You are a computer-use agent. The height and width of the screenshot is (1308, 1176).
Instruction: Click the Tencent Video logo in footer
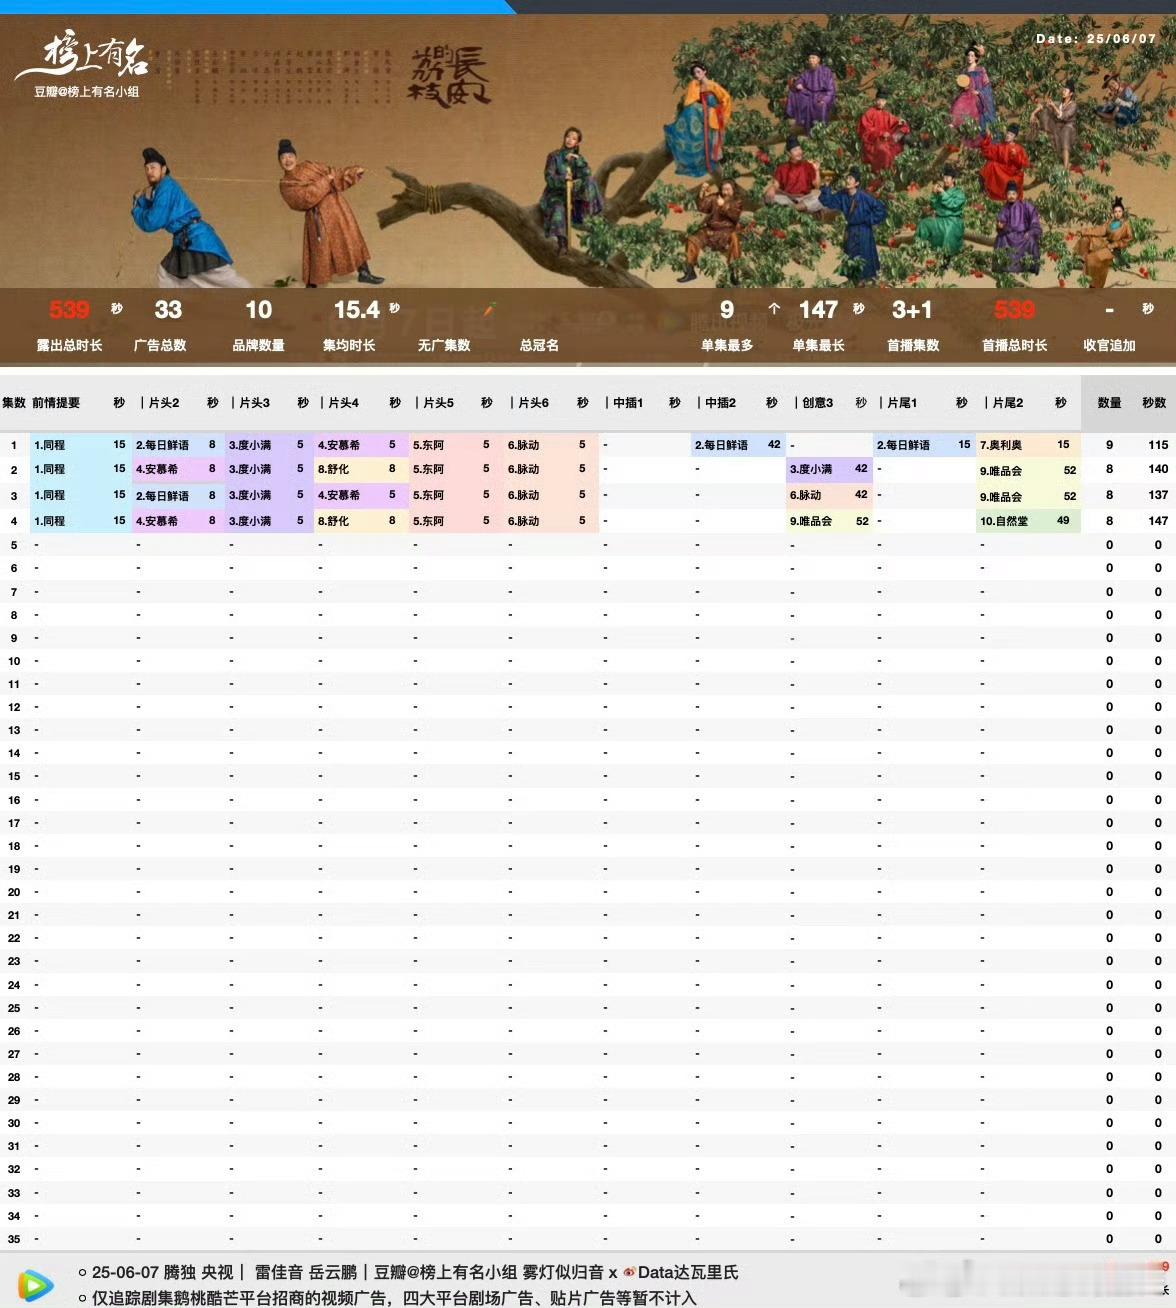[x=35, y=1284]
